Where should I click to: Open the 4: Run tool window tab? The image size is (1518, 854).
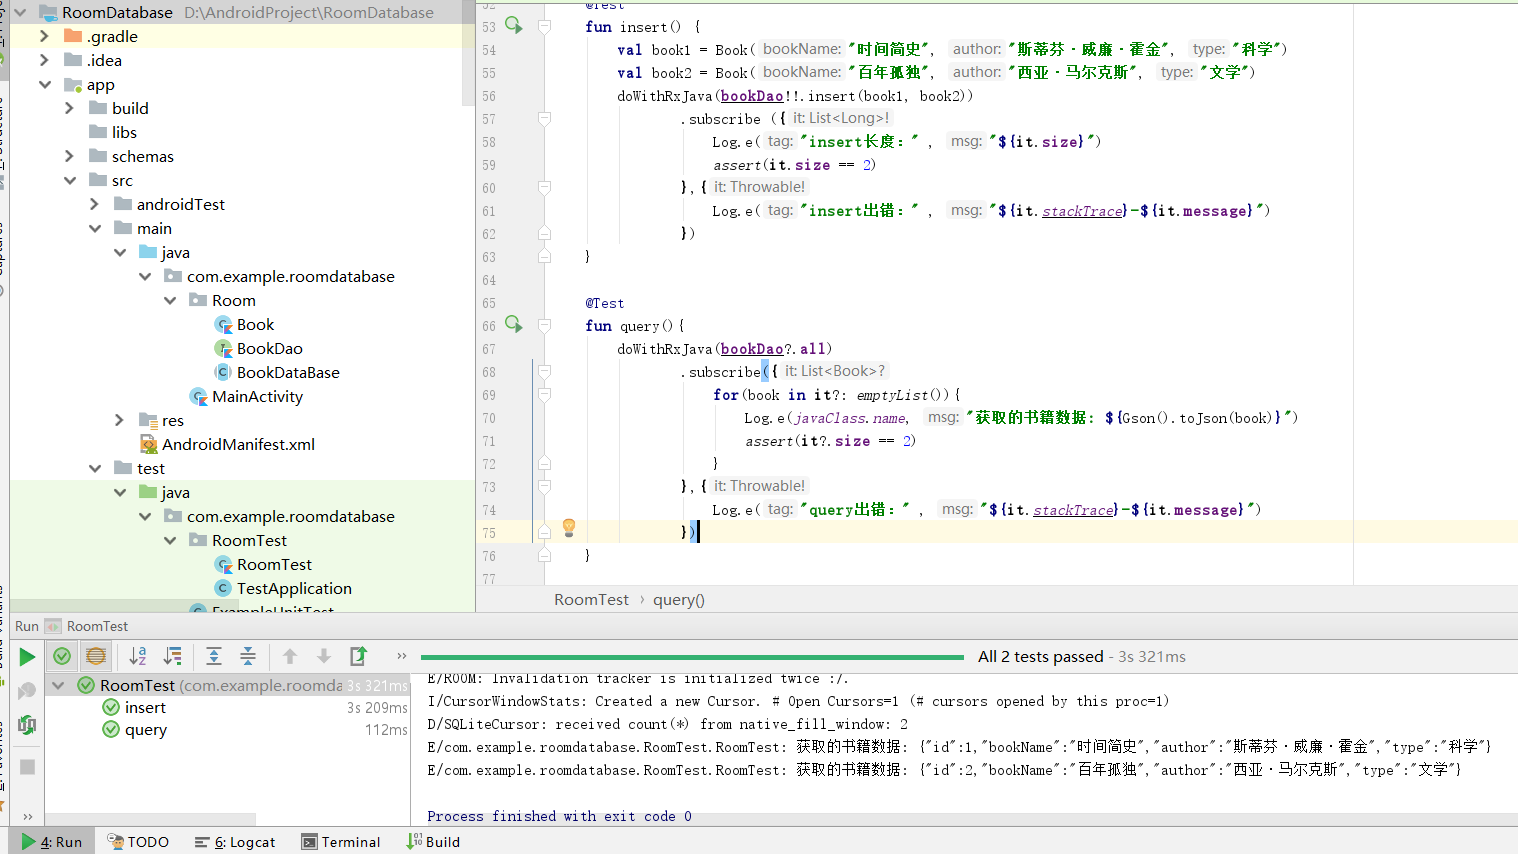click(x=52, y=842)
